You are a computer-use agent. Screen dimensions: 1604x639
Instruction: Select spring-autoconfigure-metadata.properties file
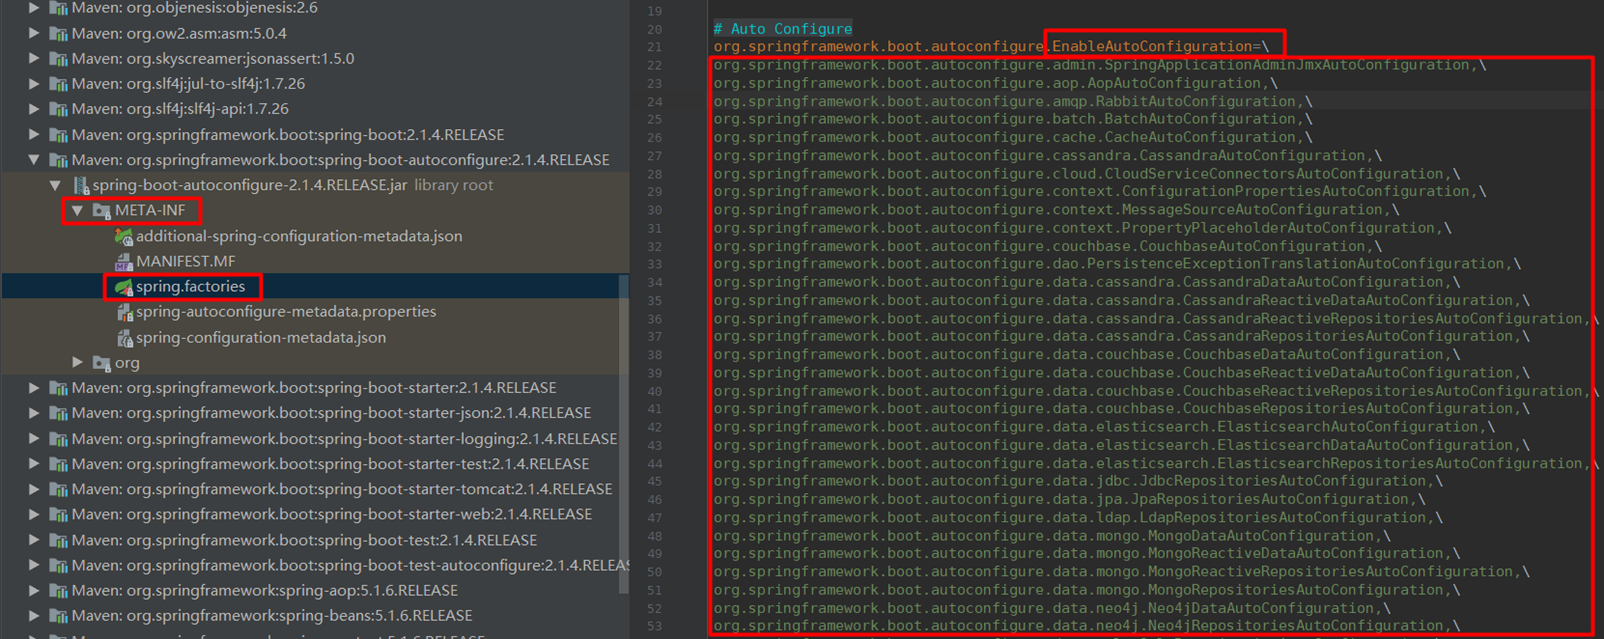point(286,312)
